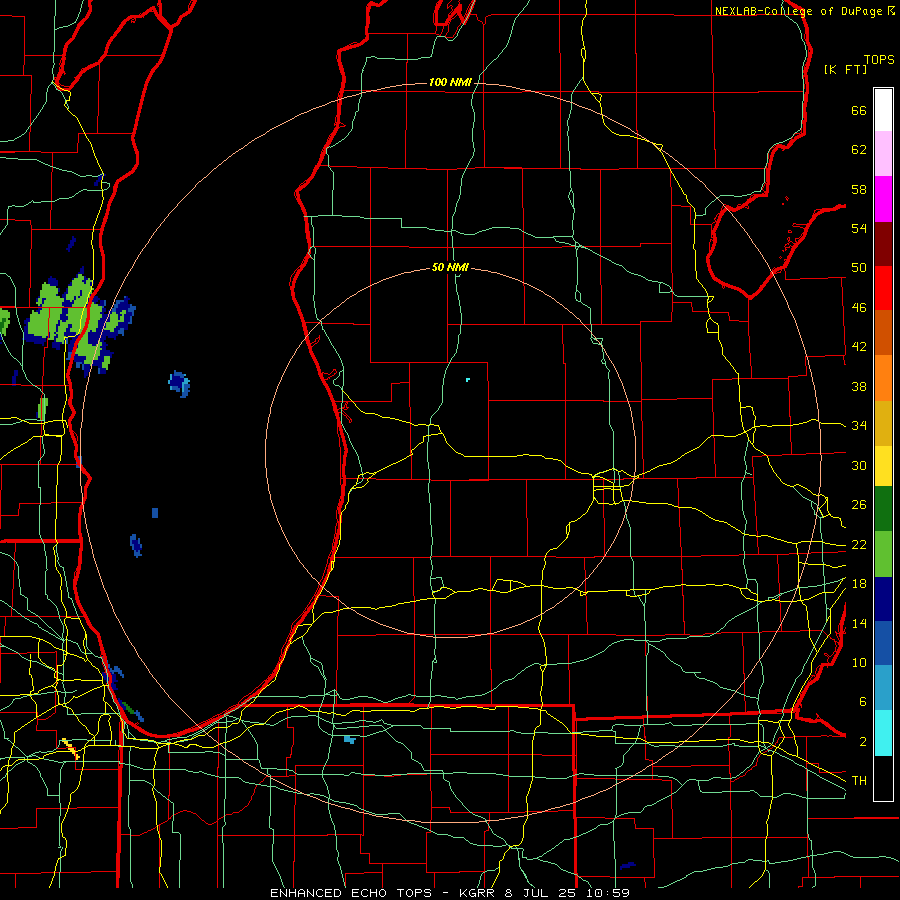Click the legend value "30"
This screenshot has width=900, height=900.
859,465
